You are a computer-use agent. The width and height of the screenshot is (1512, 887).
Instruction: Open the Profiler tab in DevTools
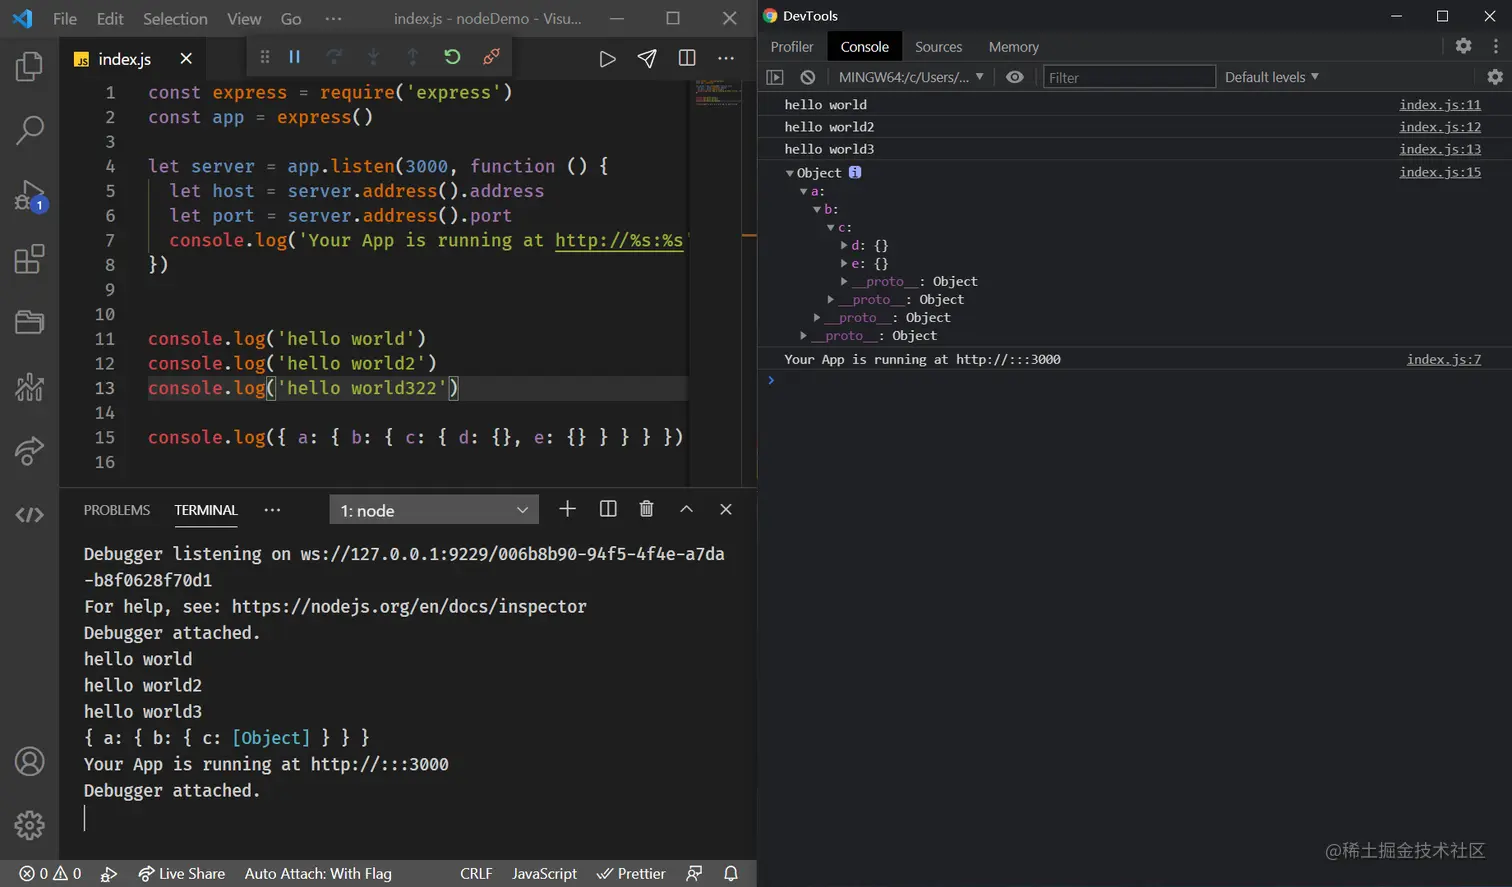tap(792, 47)
